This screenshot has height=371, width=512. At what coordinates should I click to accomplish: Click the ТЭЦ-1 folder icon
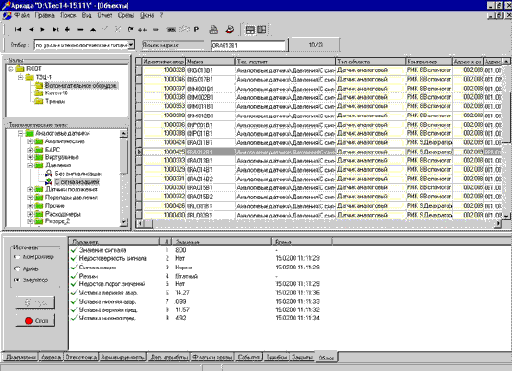pyautogui.click(x=30, y=77)
